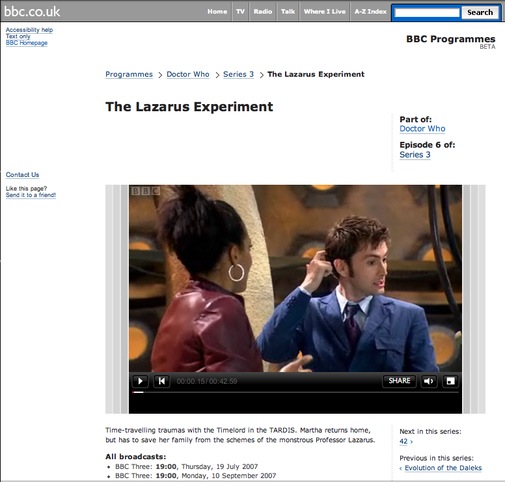Click the video time counter 00:00:15

pyautogui.click(x=207, y=381)
